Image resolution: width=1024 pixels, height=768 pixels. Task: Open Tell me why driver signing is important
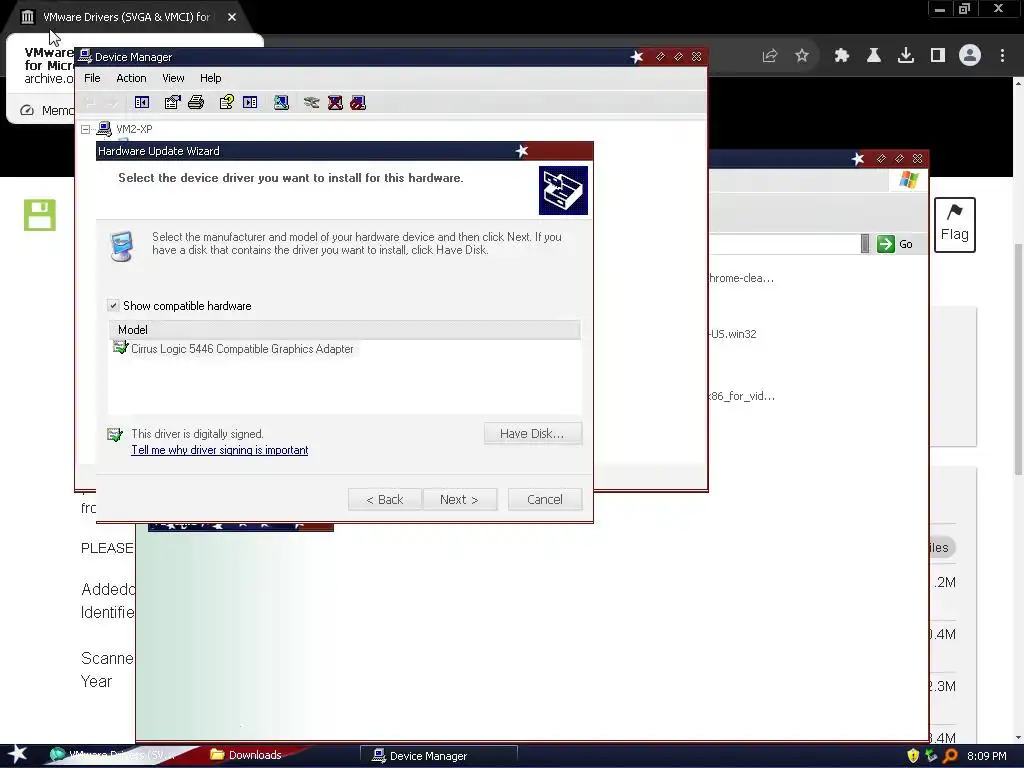(x=219, y=450)
